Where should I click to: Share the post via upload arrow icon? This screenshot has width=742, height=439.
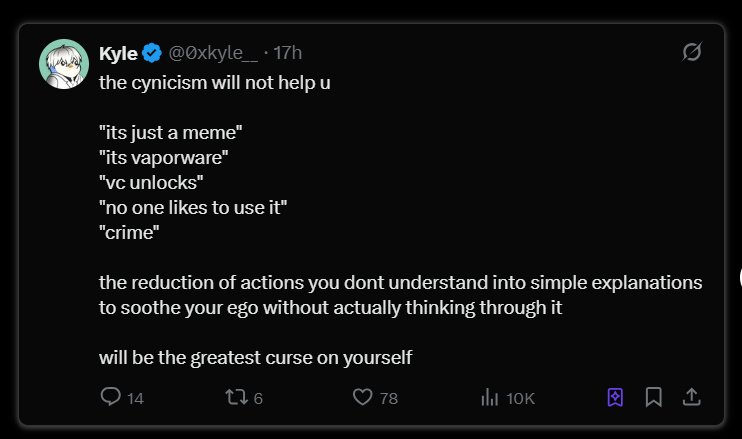click(x=691, y=397)
